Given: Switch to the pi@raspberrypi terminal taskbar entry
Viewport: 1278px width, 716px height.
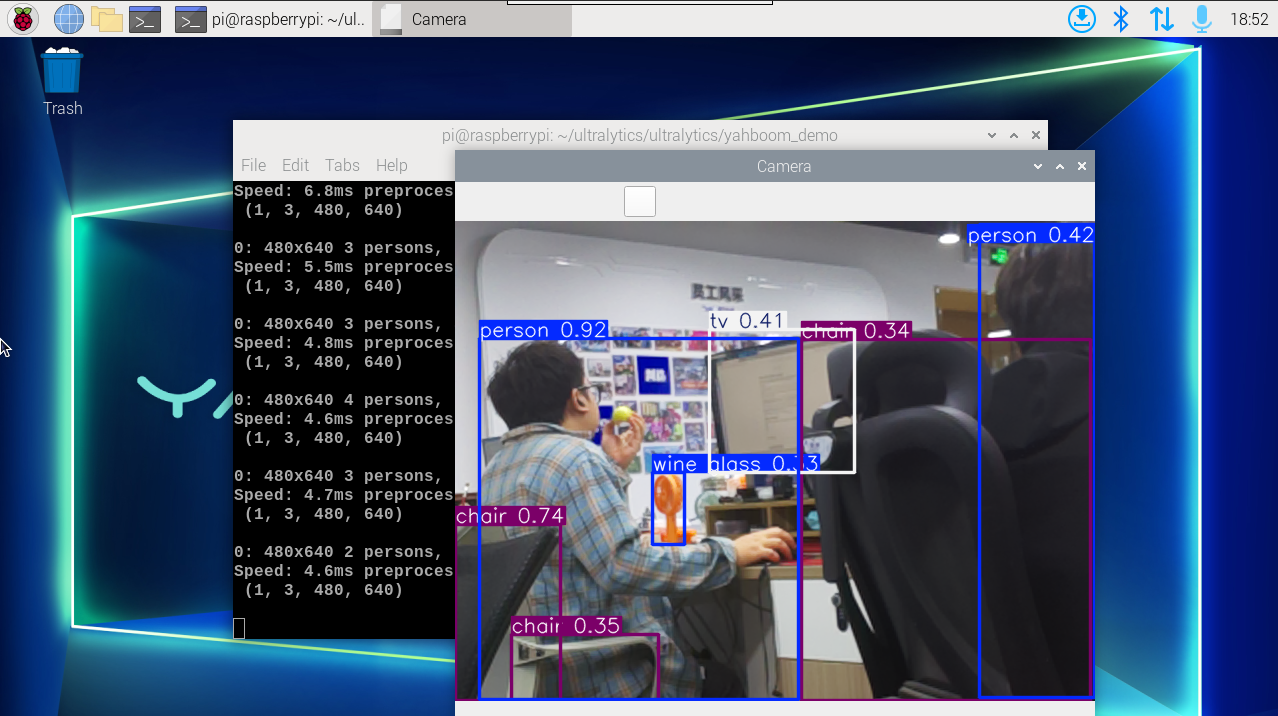Looking at the screenshot, I should point(269,19).
